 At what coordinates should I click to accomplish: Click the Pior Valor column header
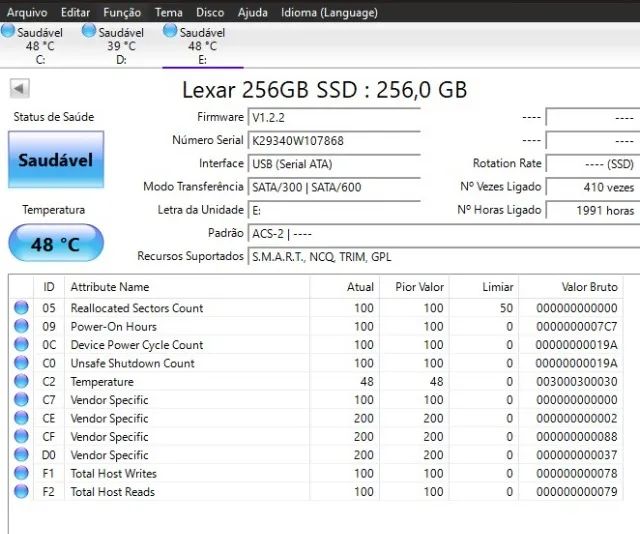pyautogui.click(x=414, y=287)
